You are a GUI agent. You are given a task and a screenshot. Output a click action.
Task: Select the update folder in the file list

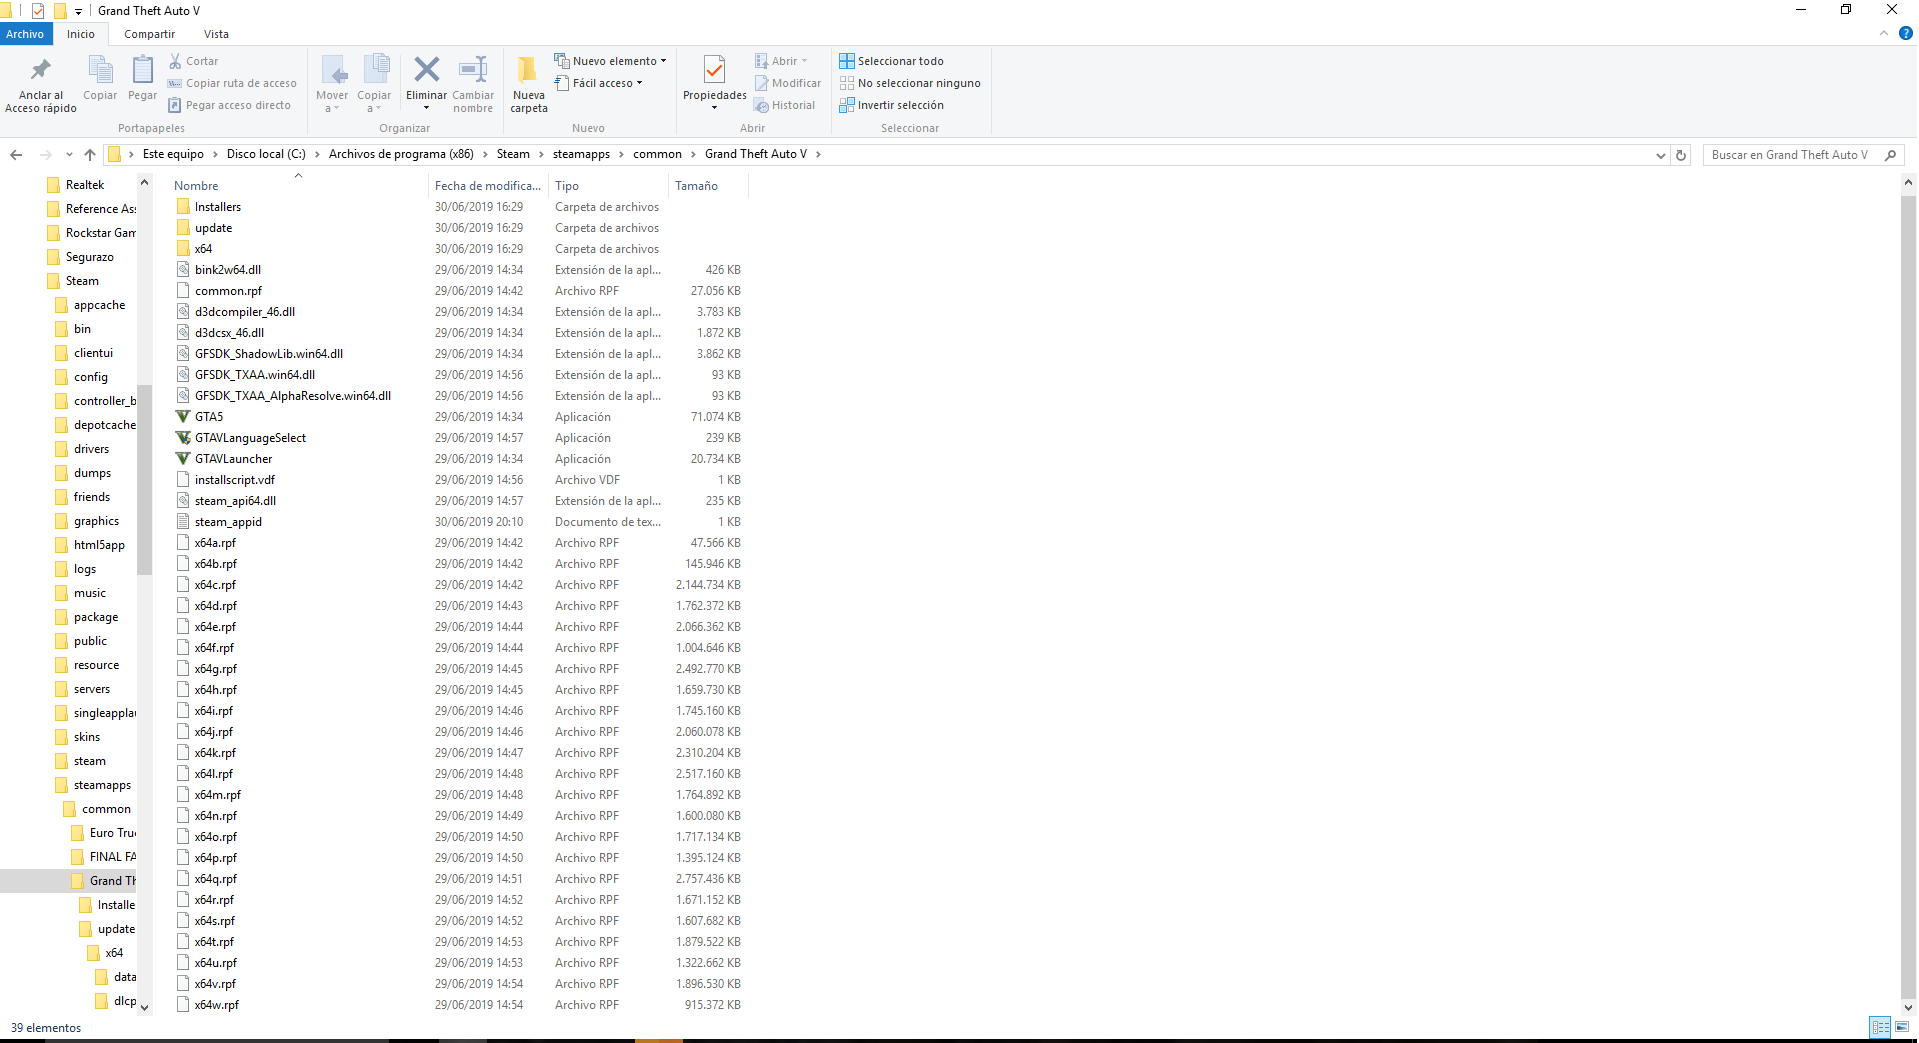coord(213,228)
